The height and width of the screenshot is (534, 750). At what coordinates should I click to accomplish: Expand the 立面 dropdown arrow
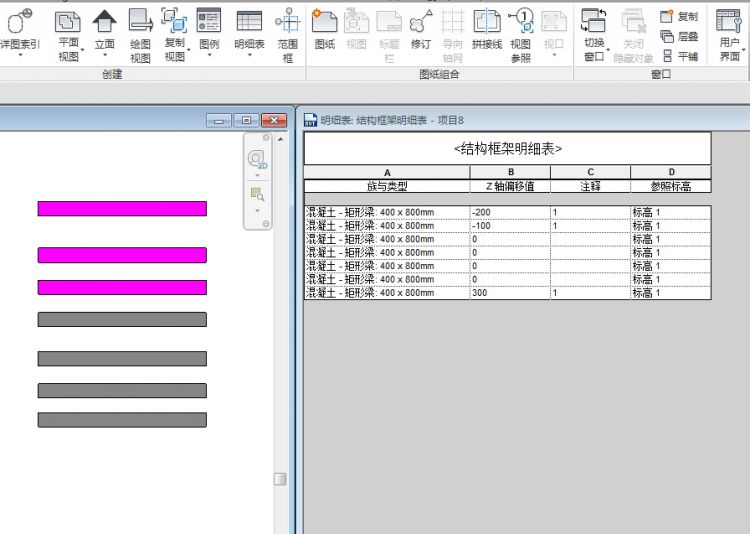[105, 55]
